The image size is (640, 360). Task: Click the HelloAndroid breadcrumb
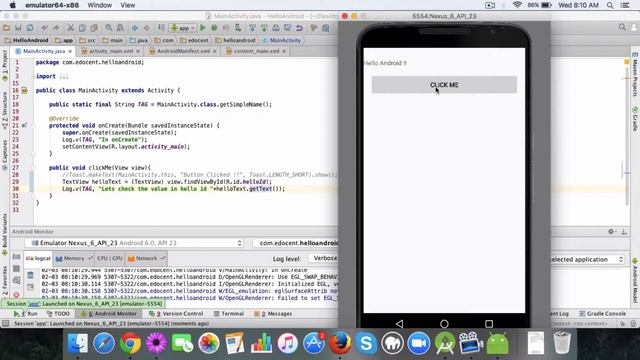[x=27, y=40]
